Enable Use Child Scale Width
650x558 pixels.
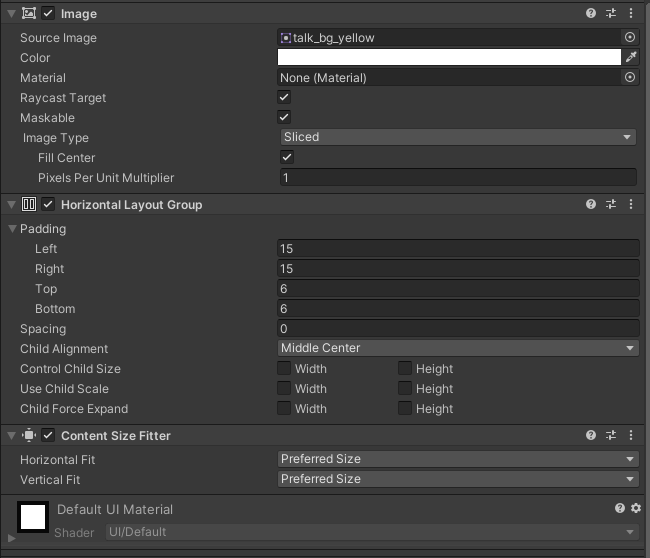(284, 388)
